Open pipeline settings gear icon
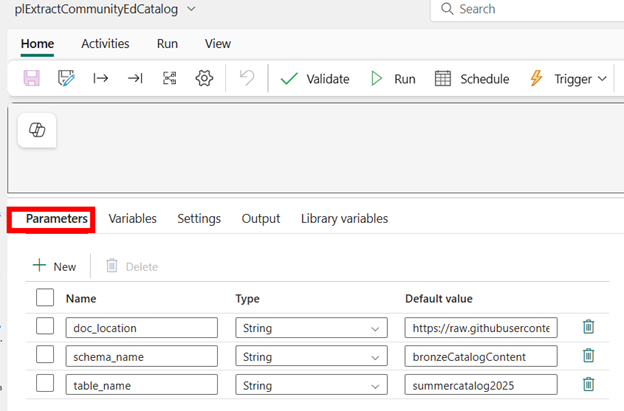 pos(204,79)
